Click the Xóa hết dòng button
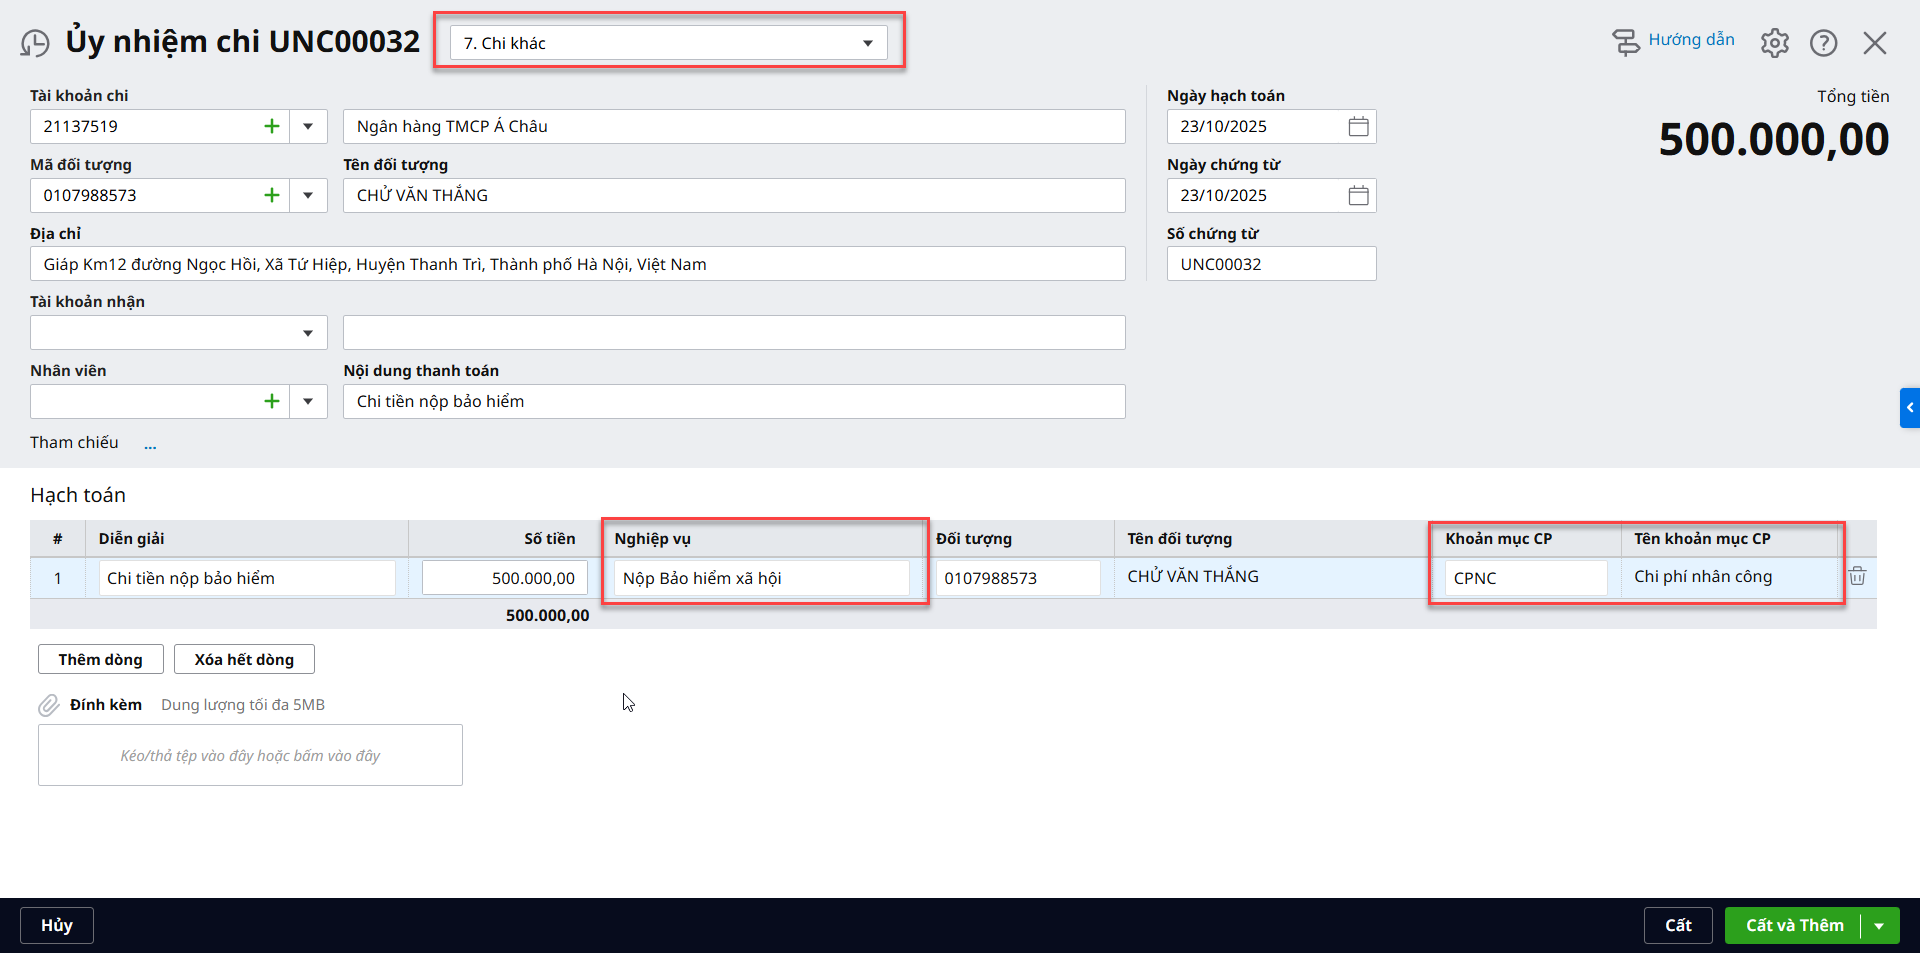This screenshot has width=1920, height=953. pyautogui.click(x=244, y=660)
